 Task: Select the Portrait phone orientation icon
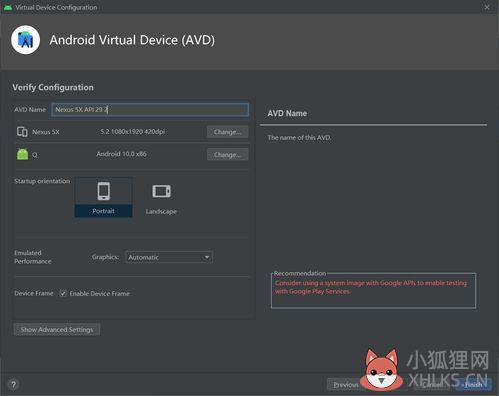(x=104, y=191)
